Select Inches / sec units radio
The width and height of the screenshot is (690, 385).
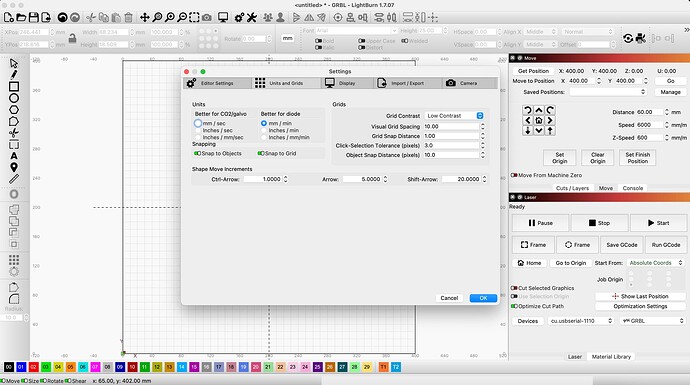tap(198, 130)
